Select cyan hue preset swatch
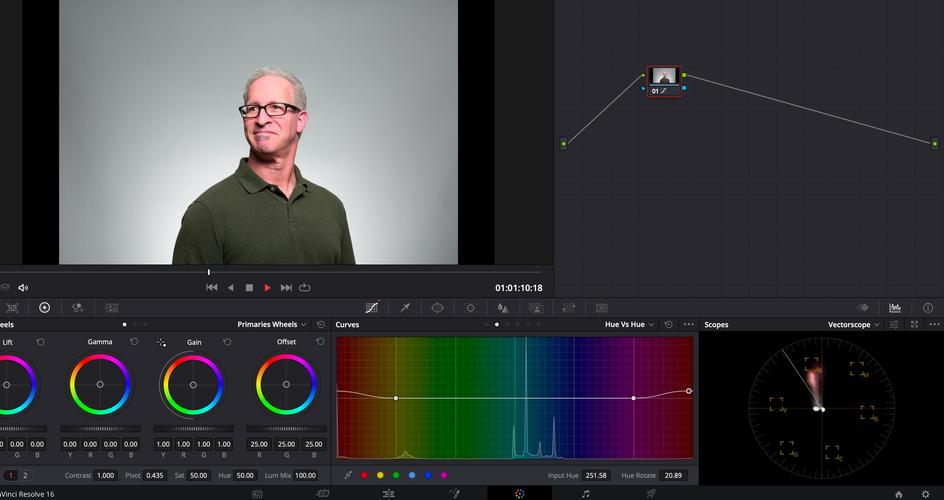944x500 pixels. [x=412, y=475]
